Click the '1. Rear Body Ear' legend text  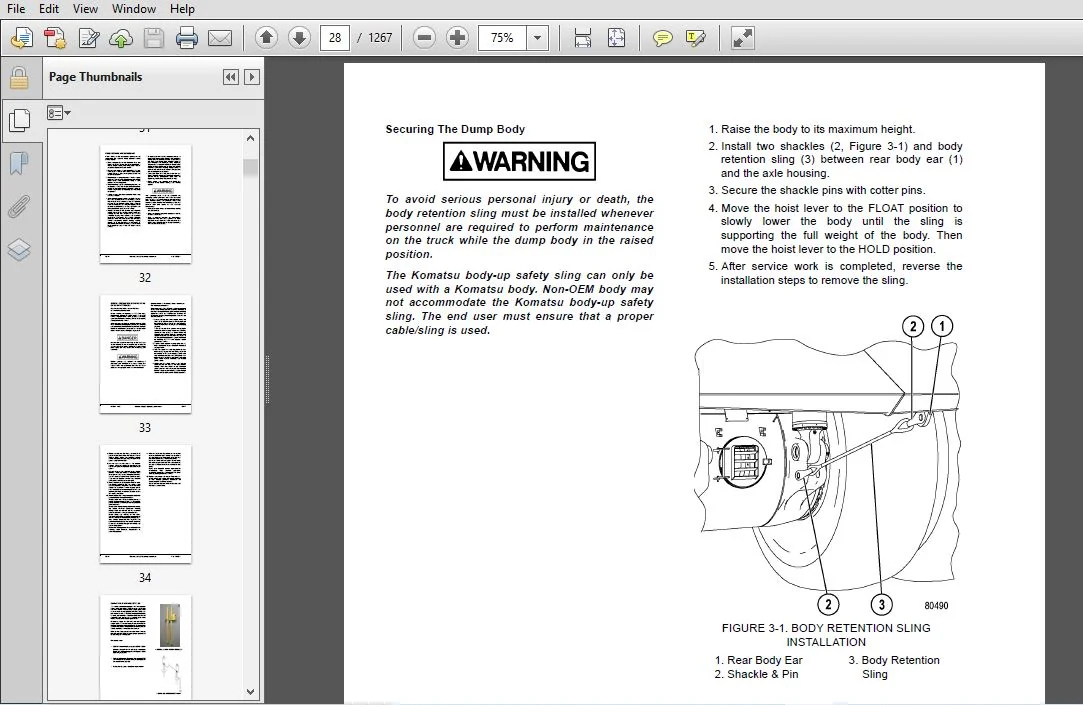[758, 660]
